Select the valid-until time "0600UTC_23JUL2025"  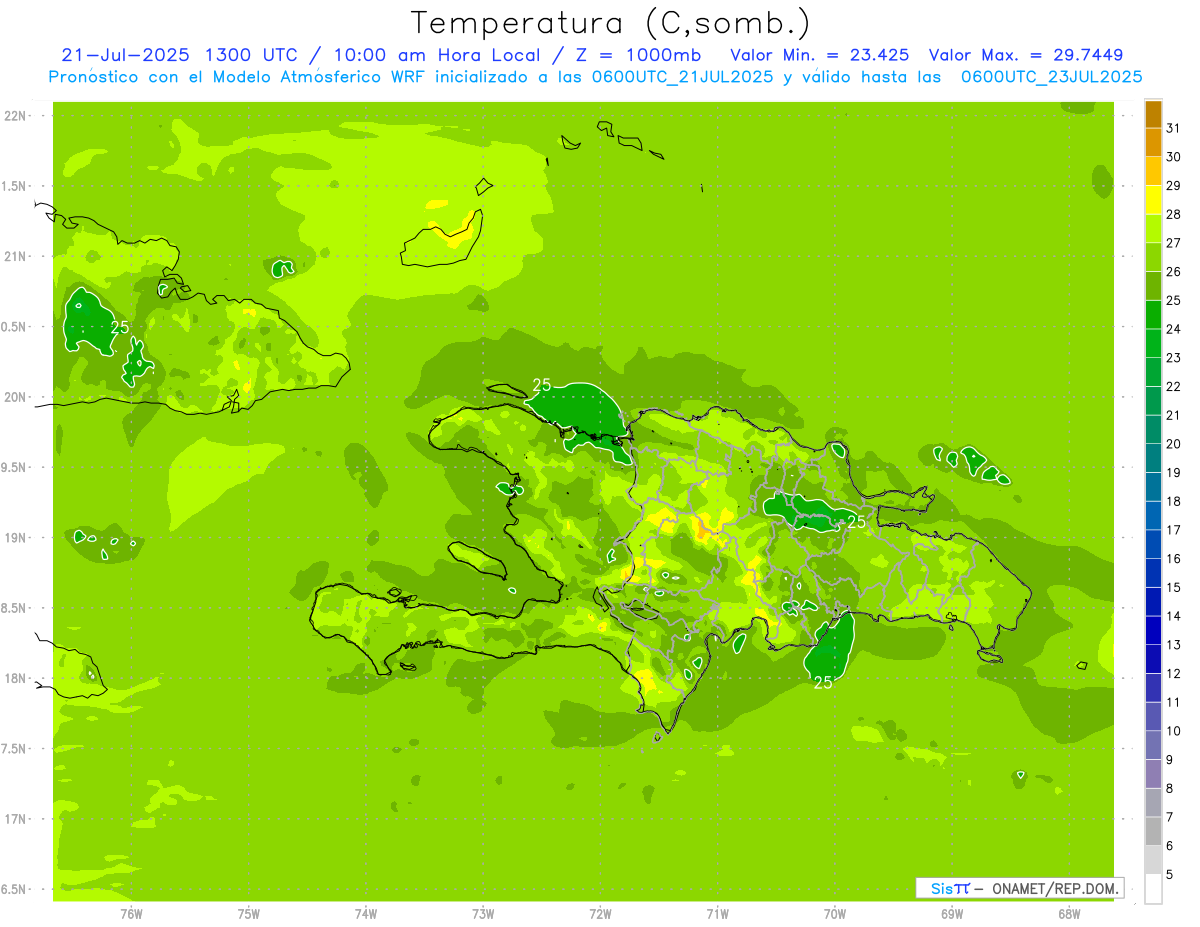point(1051,77)
